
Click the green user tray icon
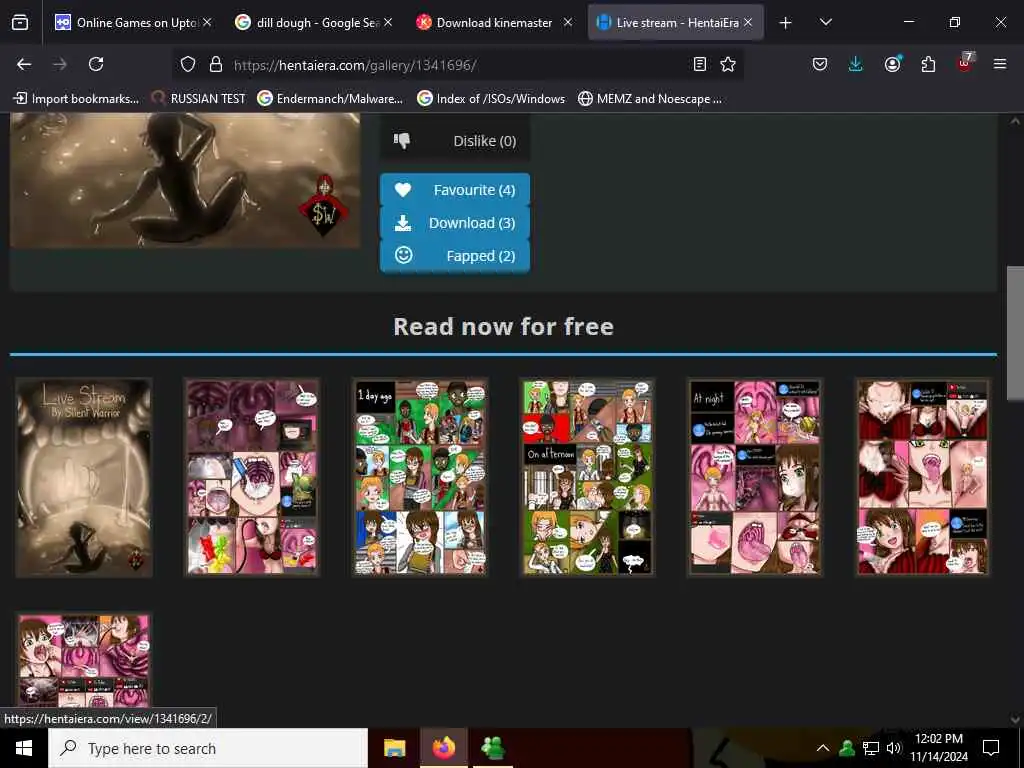coord(847,748)
